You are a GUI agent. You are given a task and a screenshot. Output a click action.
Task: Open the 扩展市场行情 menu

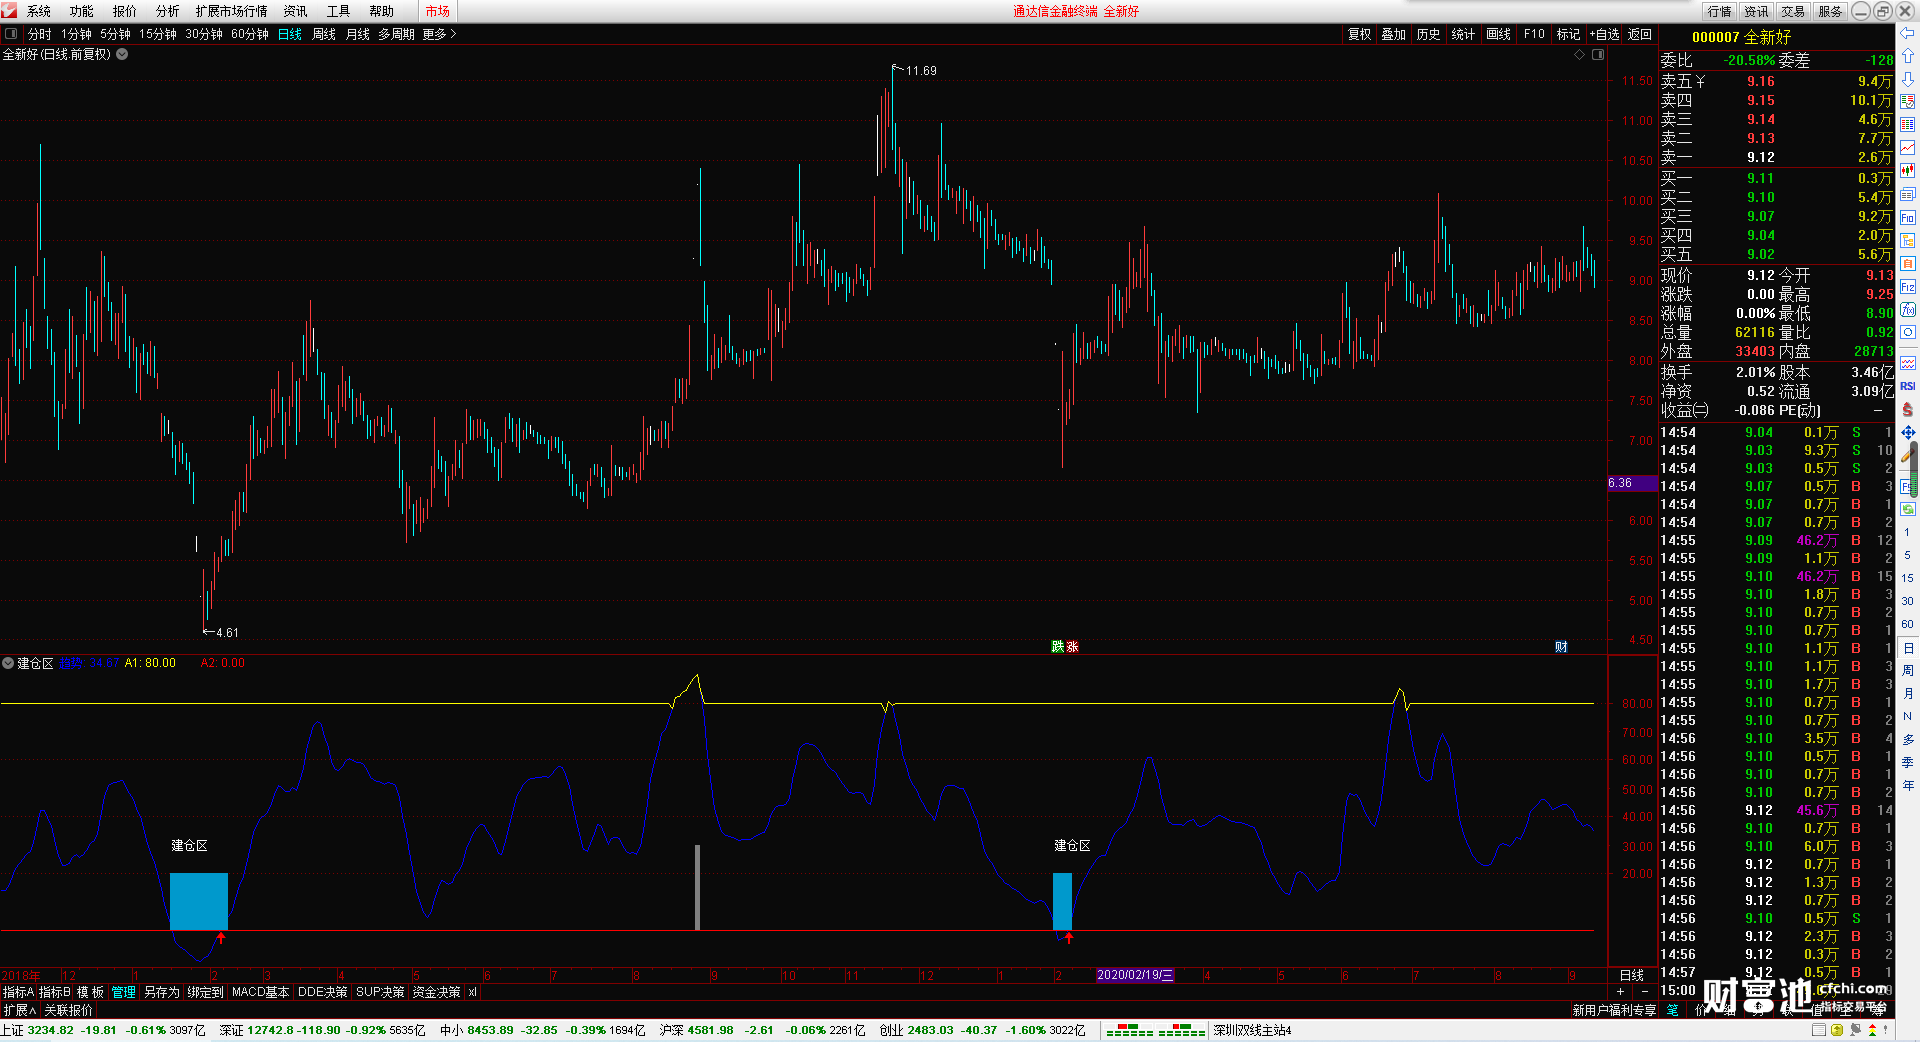pos(232,11)
